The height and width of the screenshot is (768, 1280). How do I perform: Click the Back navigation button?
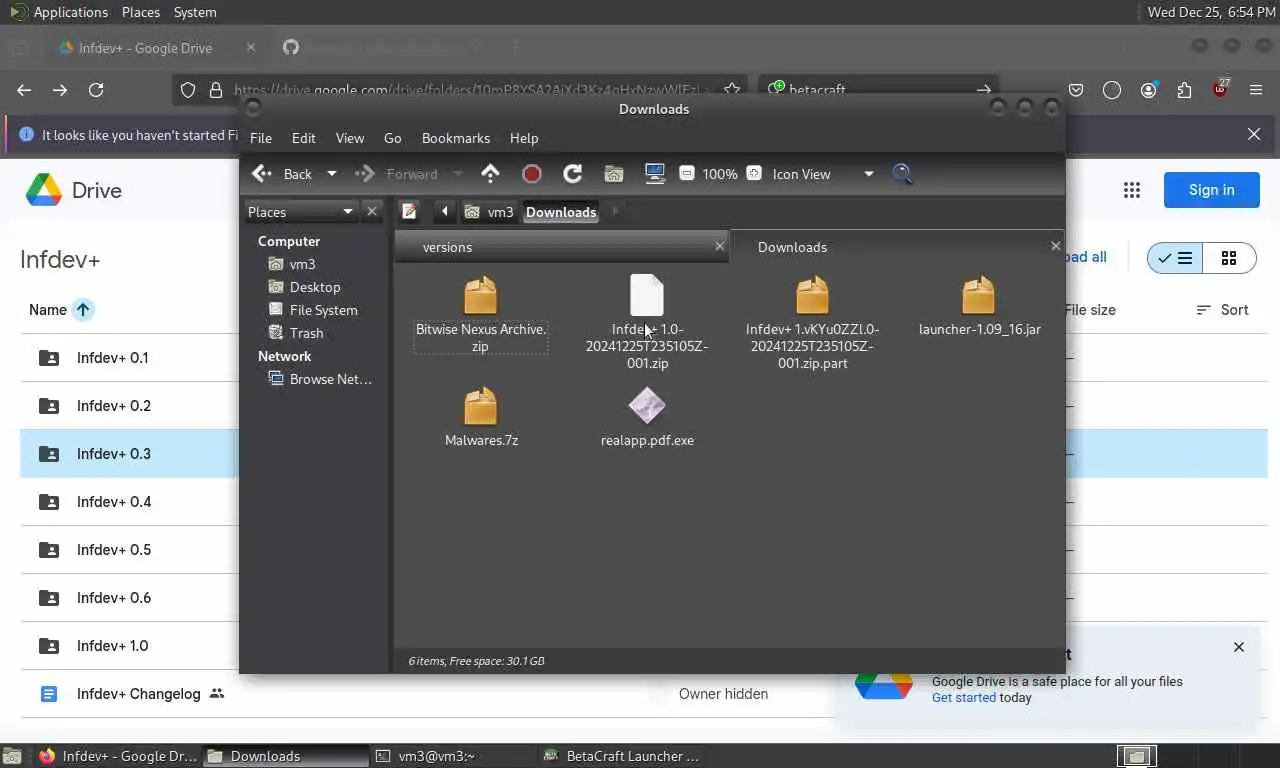[x=283, y=174]
